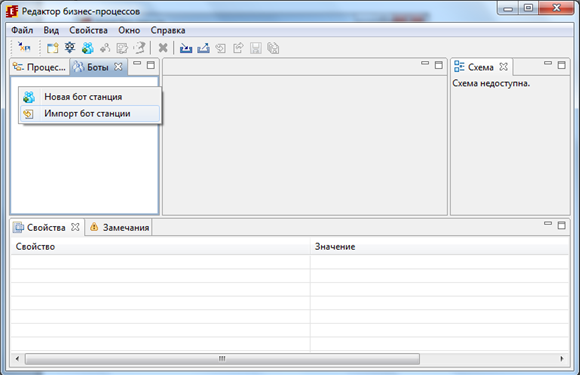
Task: Close the Боты tab
Action: click(118, 67)
